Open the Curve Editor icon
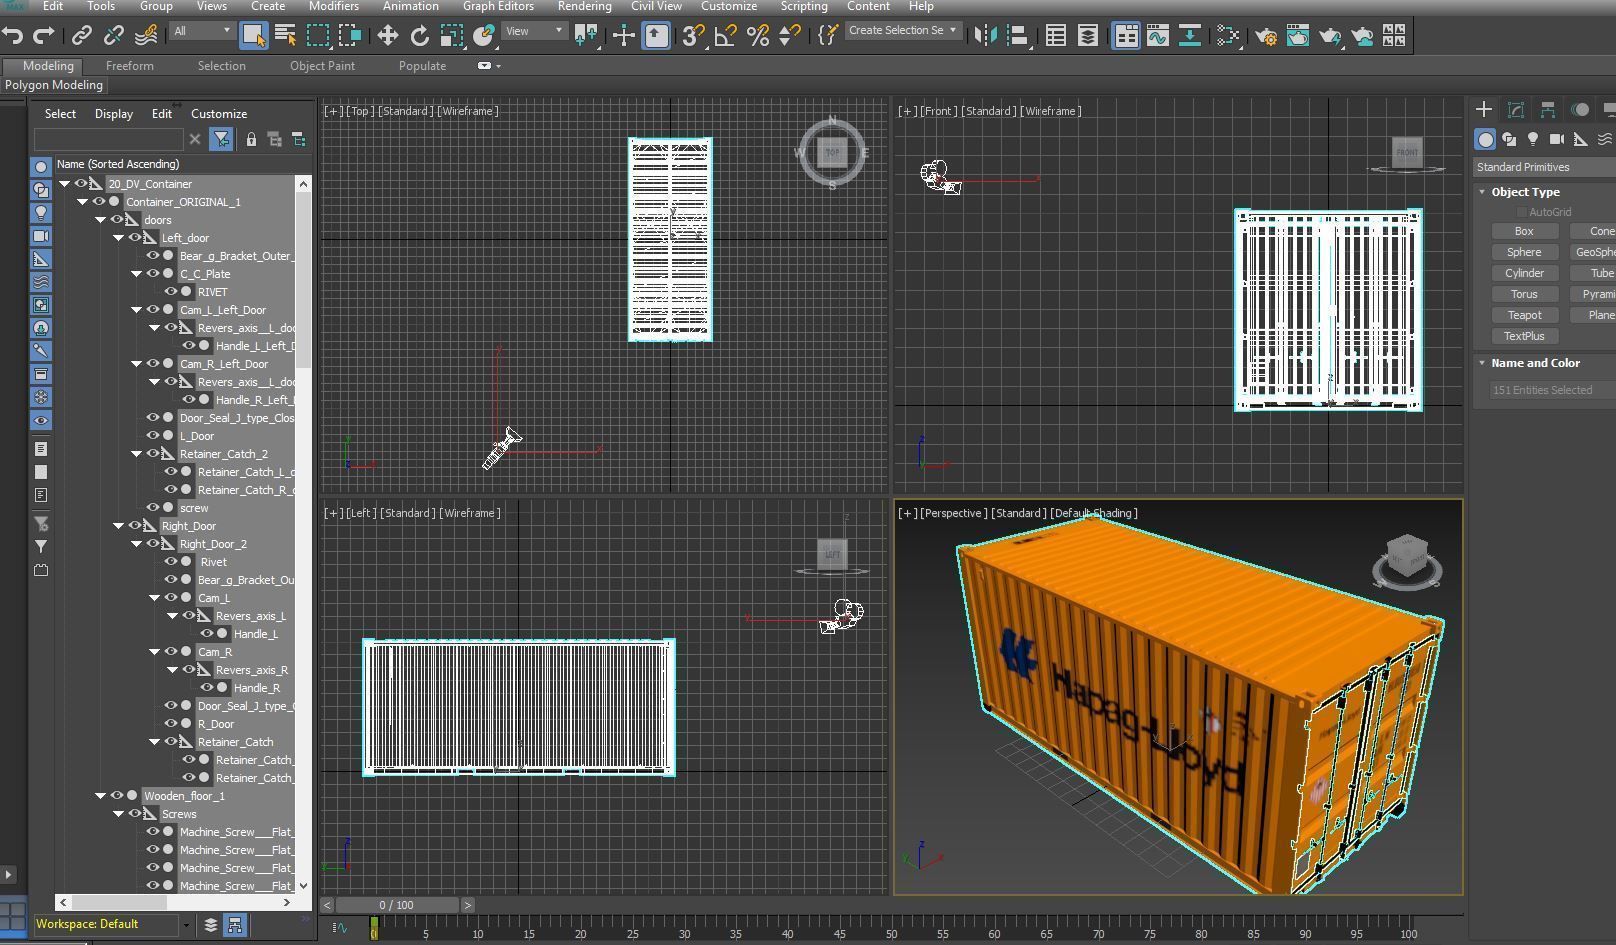 point(1158,36)
